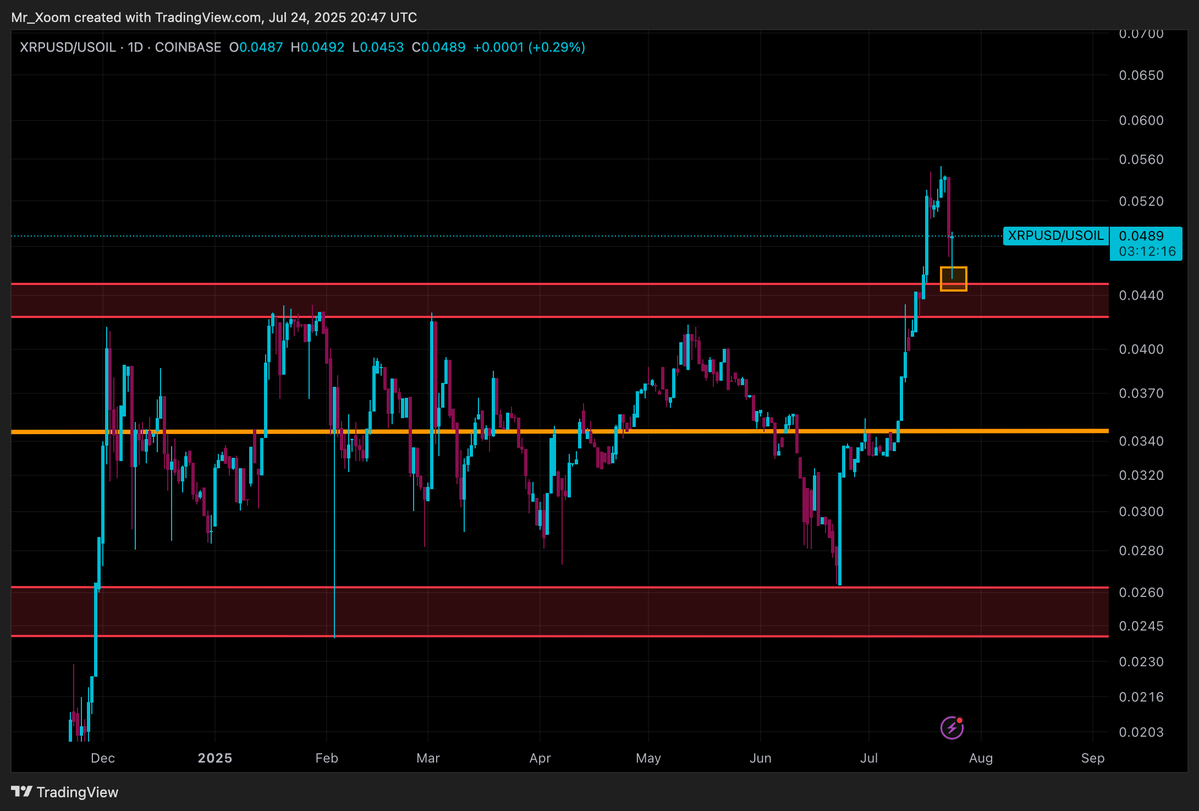The height and width of the screenshot is (811, 1199).
Task: Click the XRPUSD/USOIL price label tag
Action: click(1055, 235)
